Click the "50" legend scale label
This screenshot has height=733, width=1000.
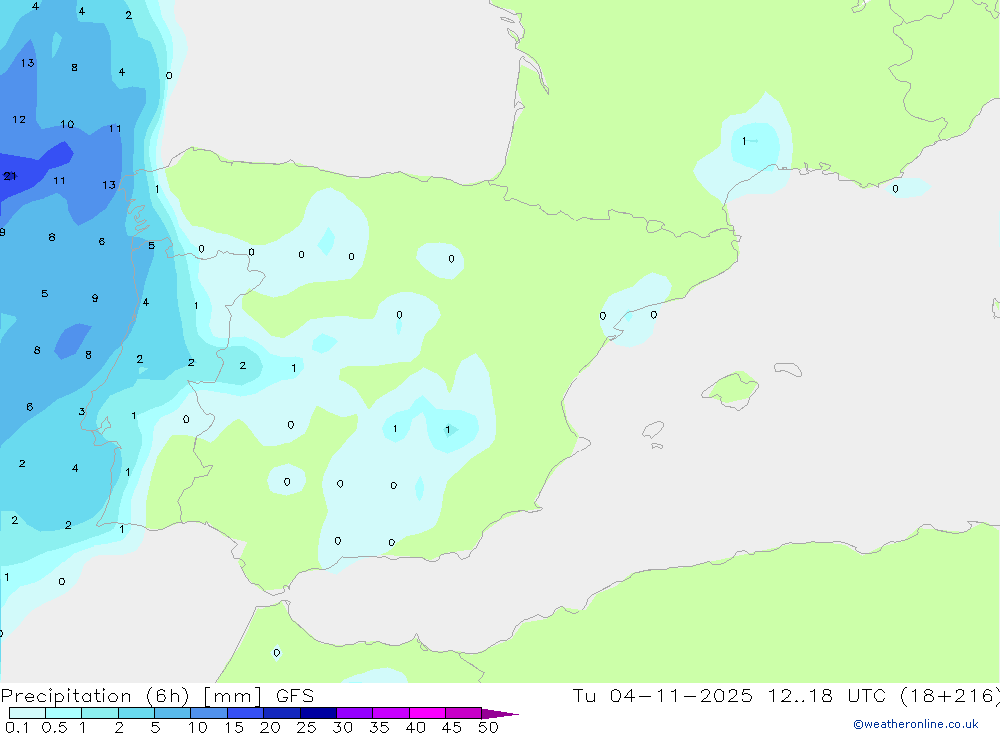[488, 727]
